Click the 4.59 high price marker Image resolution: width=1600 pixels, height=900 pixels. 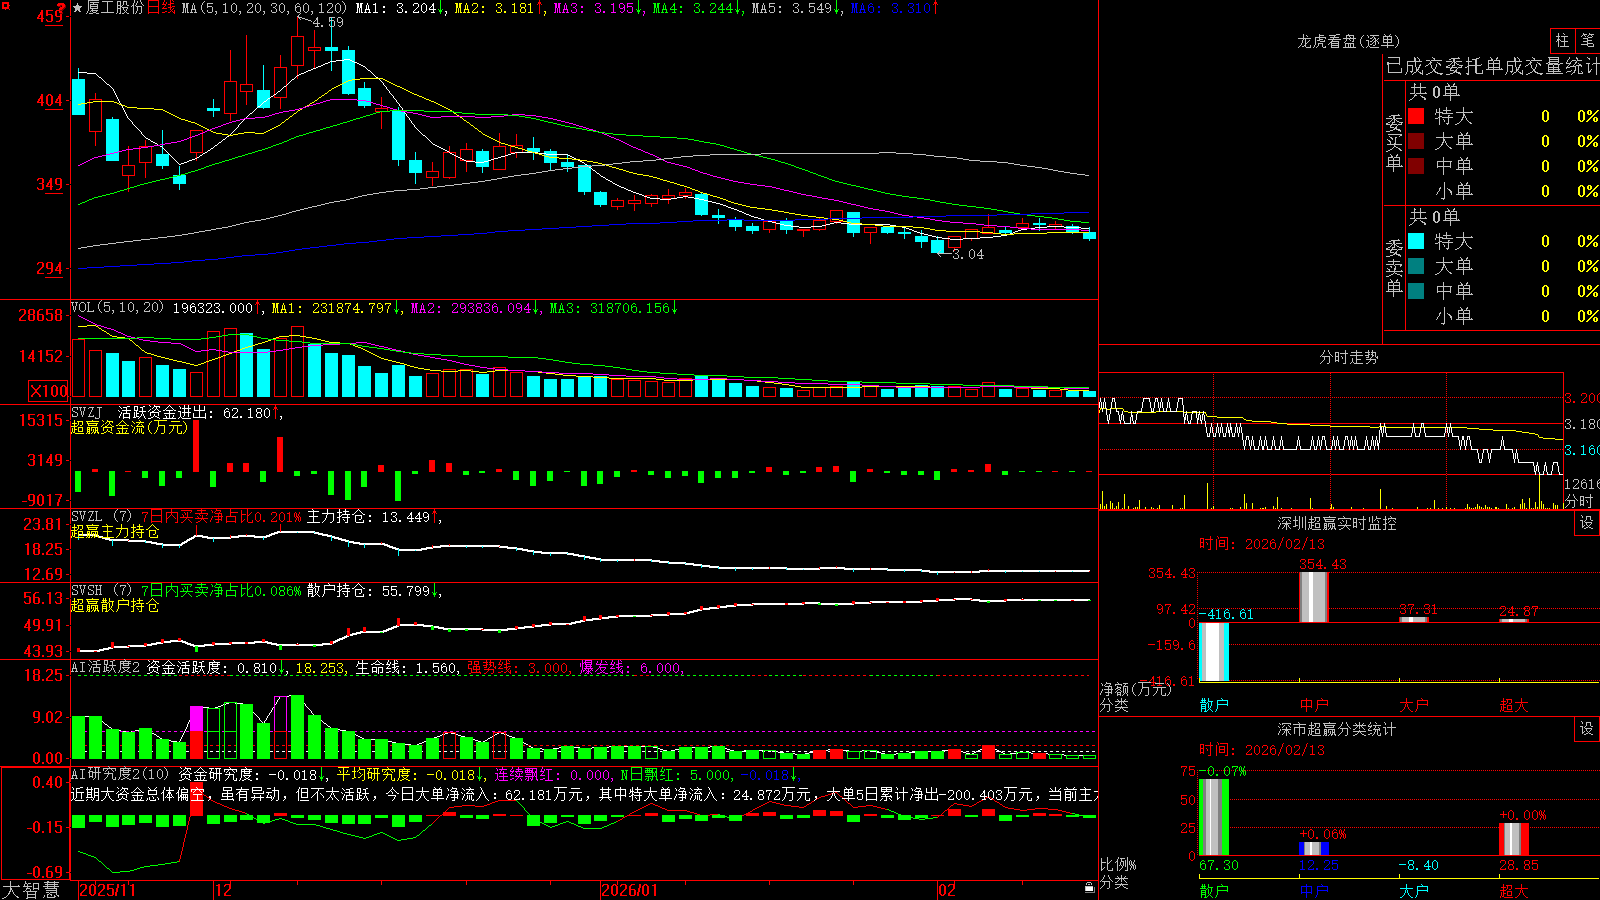pyautogui.click(x=328, y=22)
